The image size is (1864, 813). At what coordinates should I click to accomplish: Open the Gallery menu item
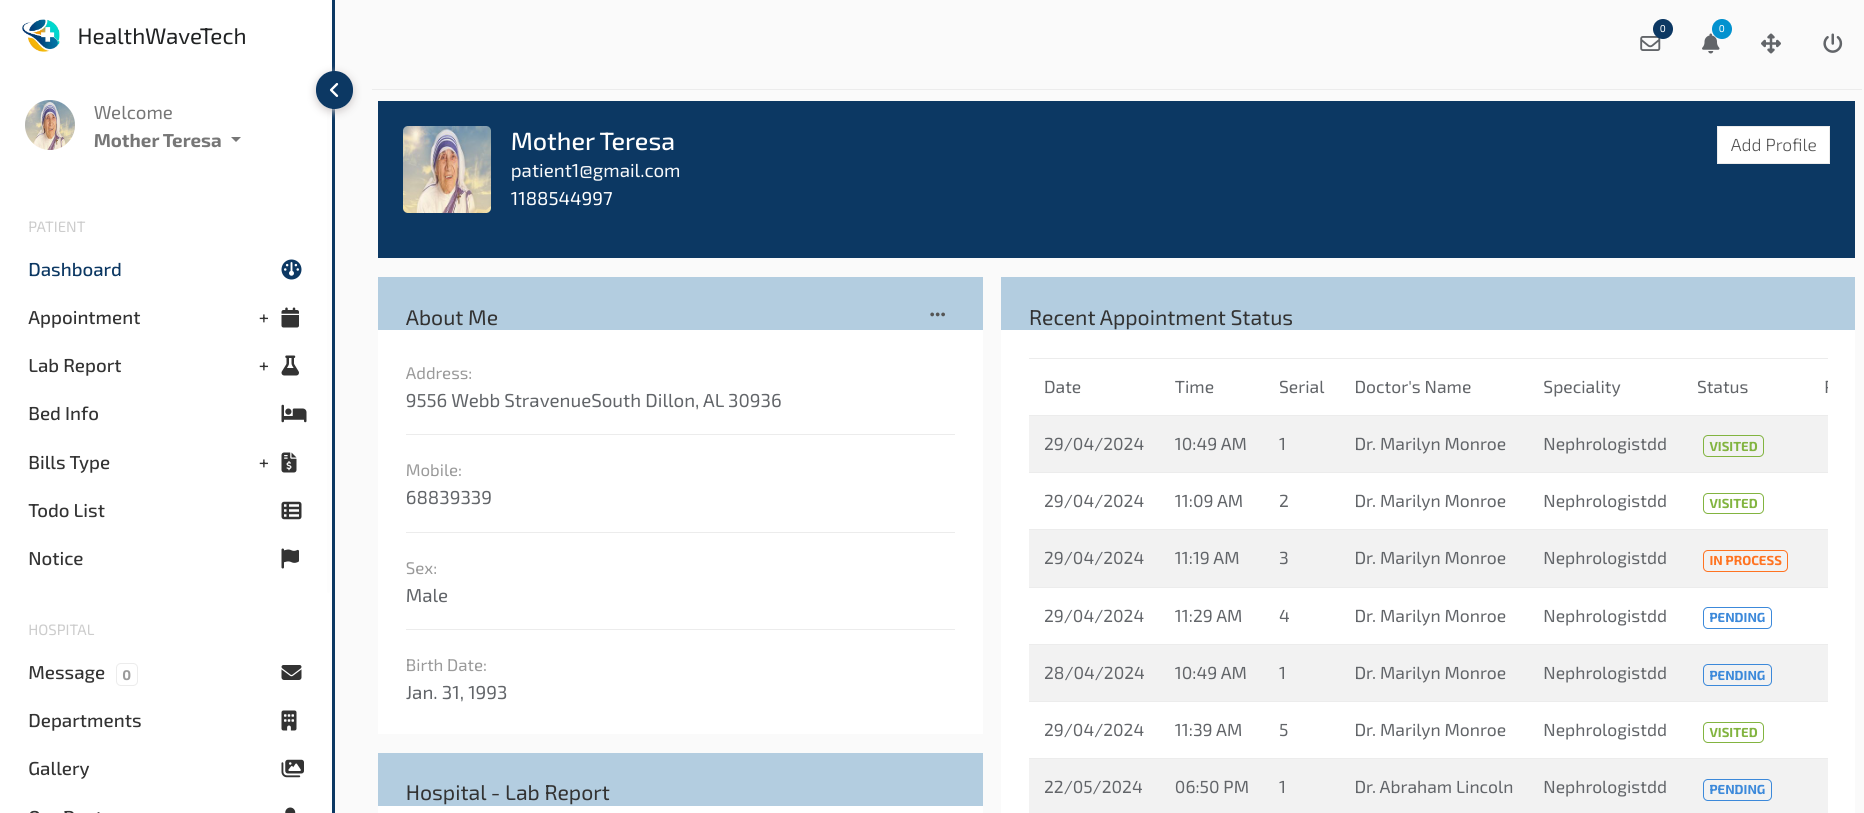(x=59, y=769)
